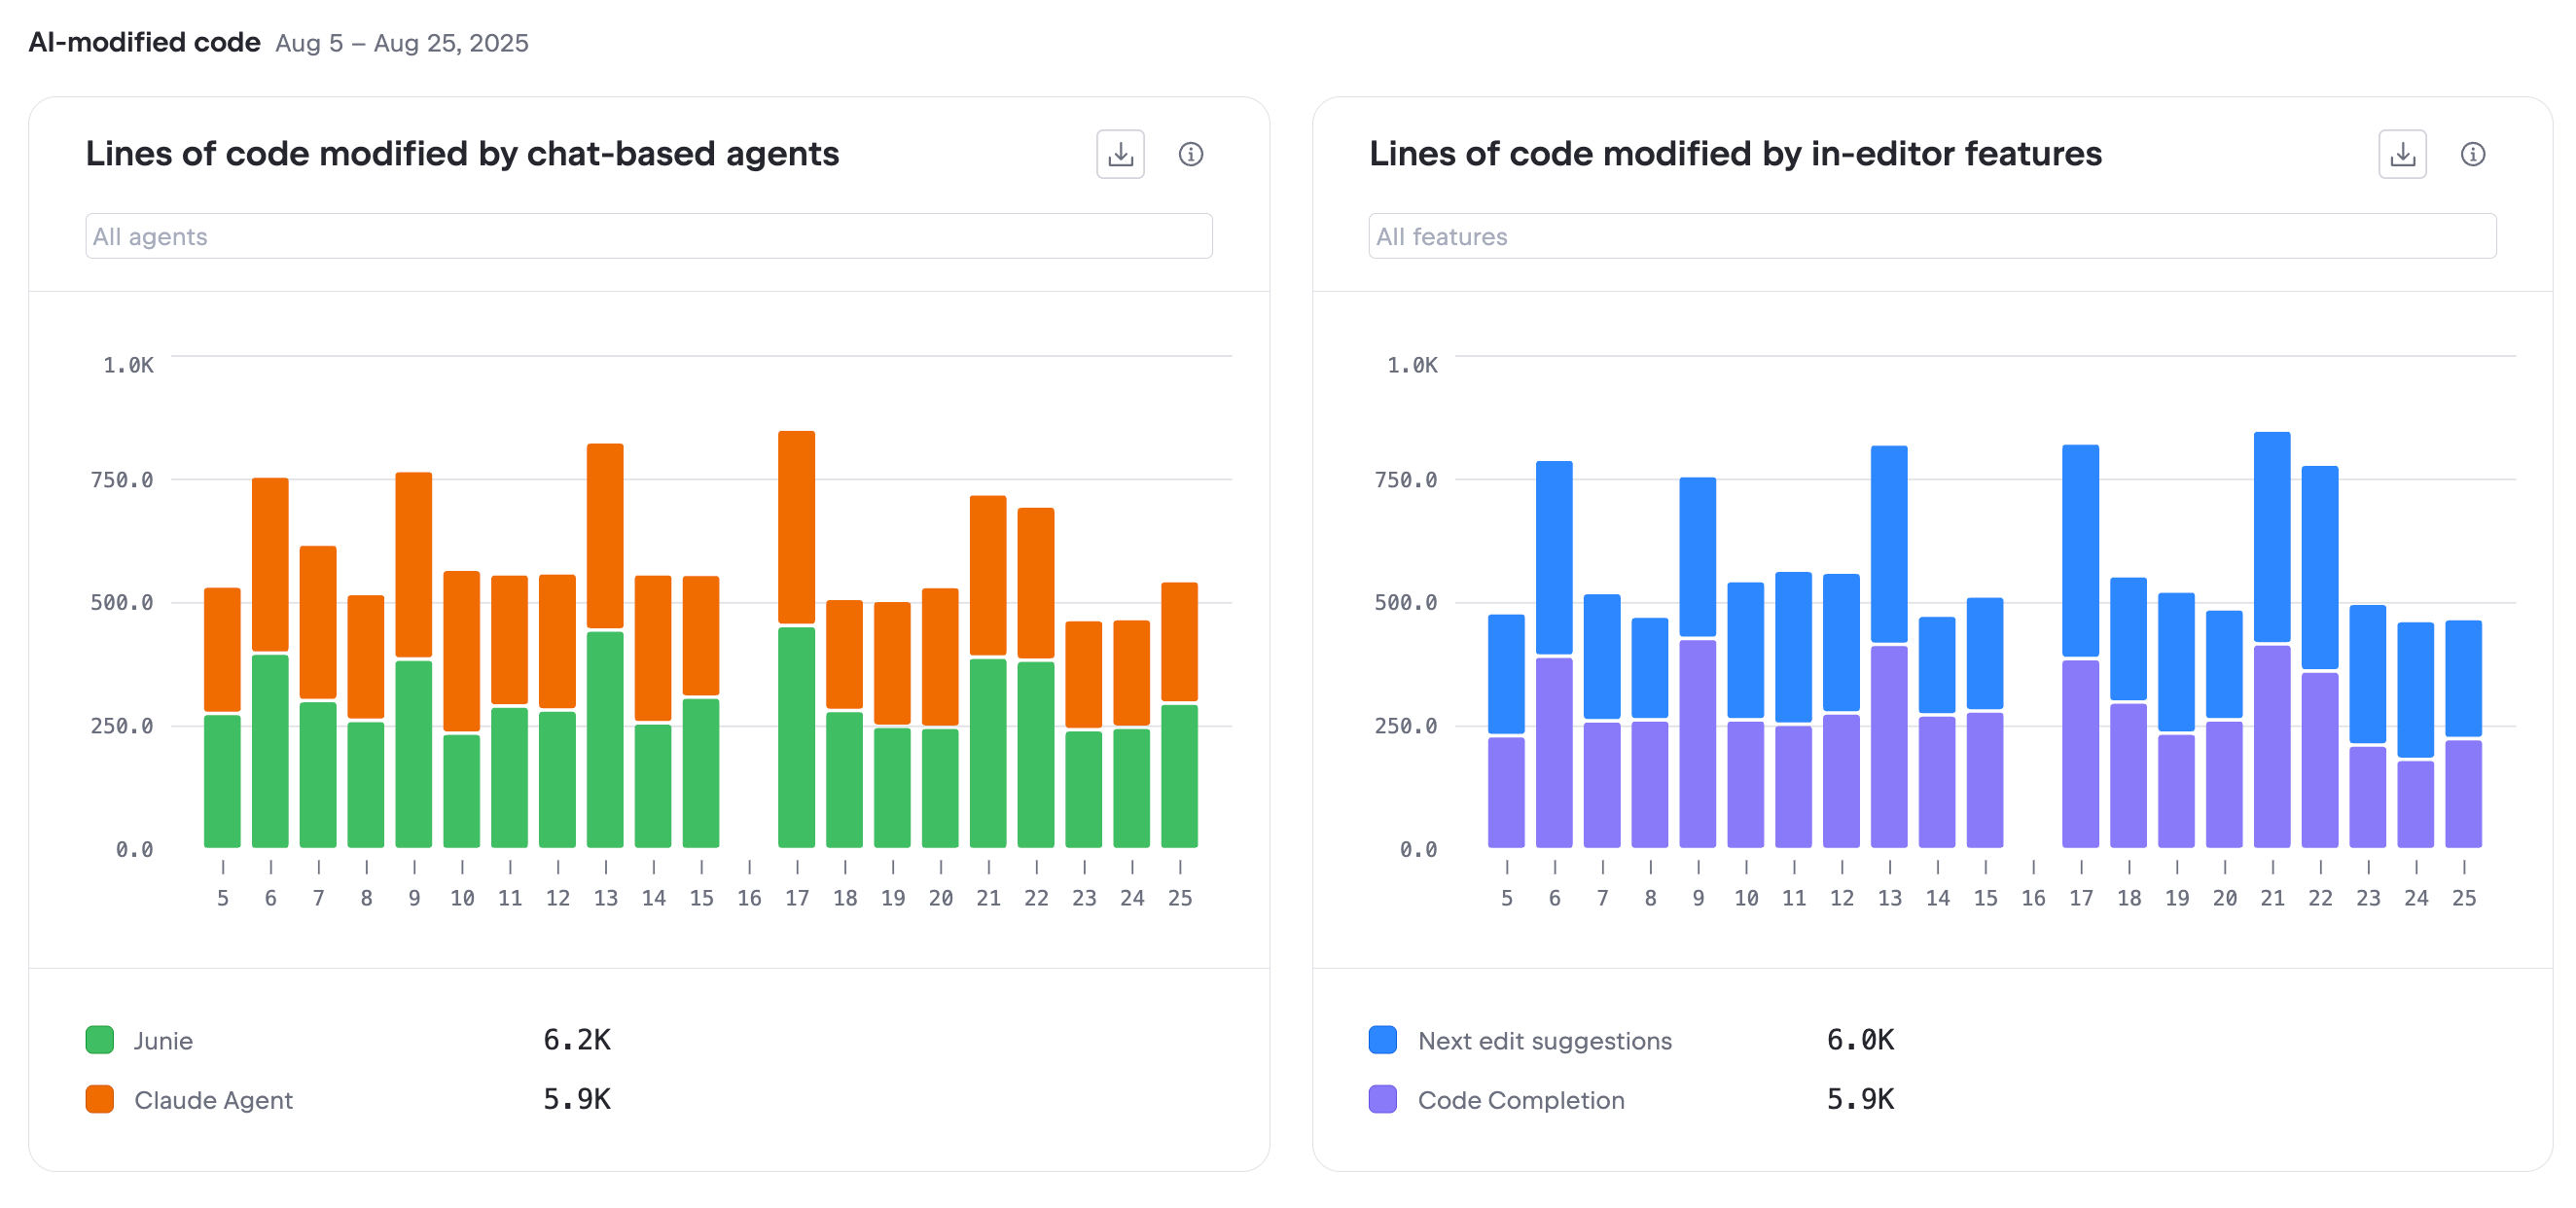Screen dimensions: 2576x1208
Task: Open info tooltip for chat-based agents chart
Action: point(1190,154)
